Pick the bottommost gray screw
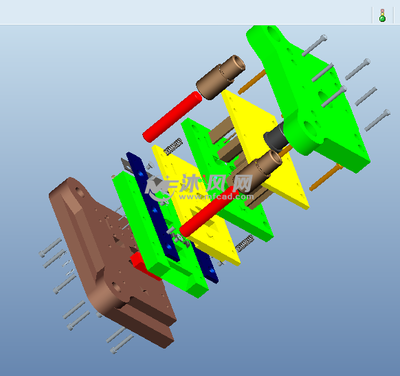 click(x=122, y=344)
